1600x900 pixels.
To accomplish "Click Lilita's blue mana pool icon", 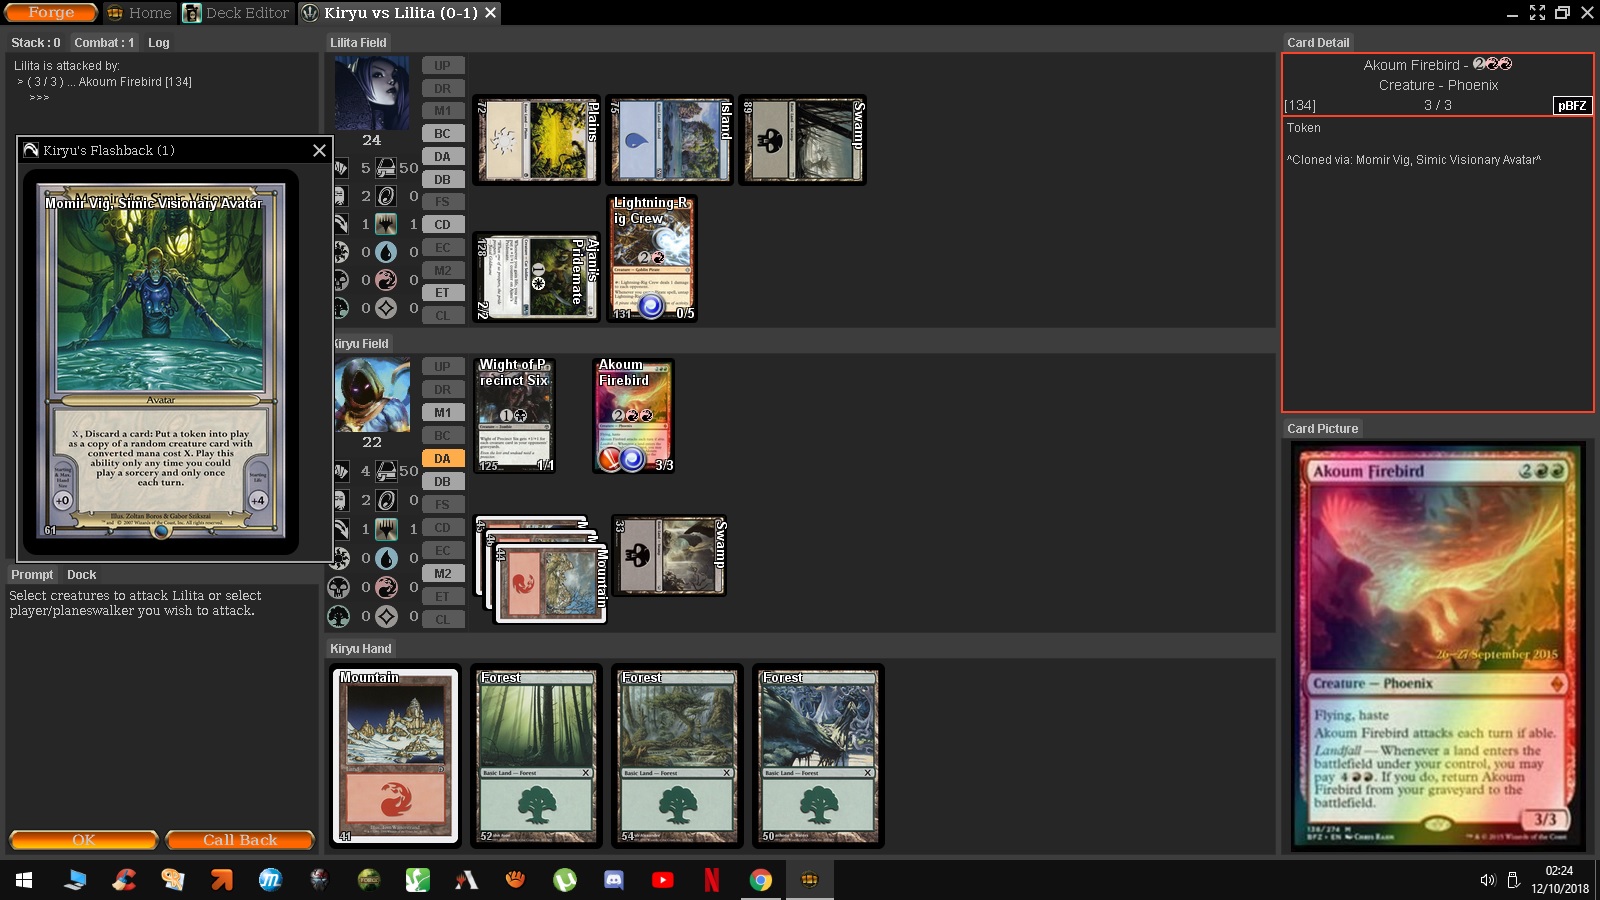I will (386, 252).
